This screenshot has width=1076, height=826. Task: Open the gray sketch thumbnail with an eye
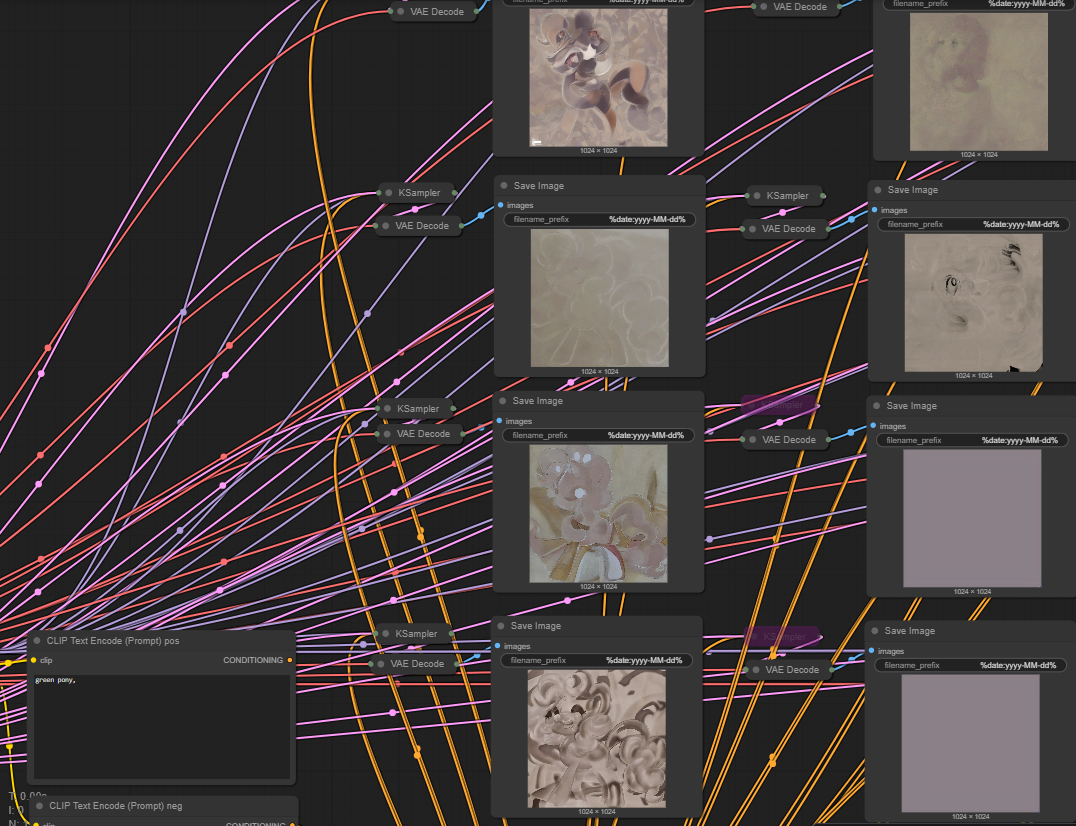(974, 303)
